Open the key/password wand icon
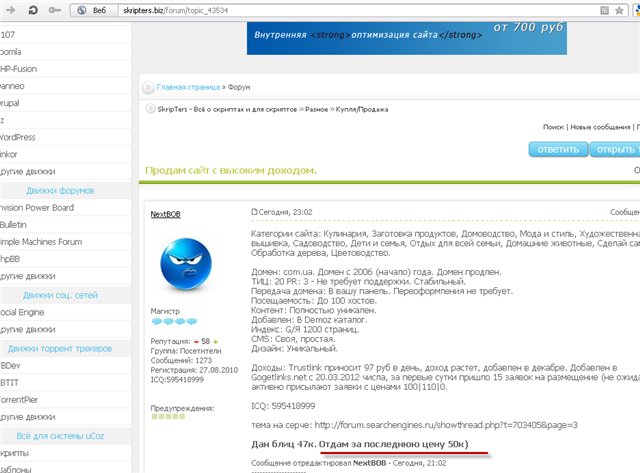The image size is (640, 473). click(x=55, y=10)
